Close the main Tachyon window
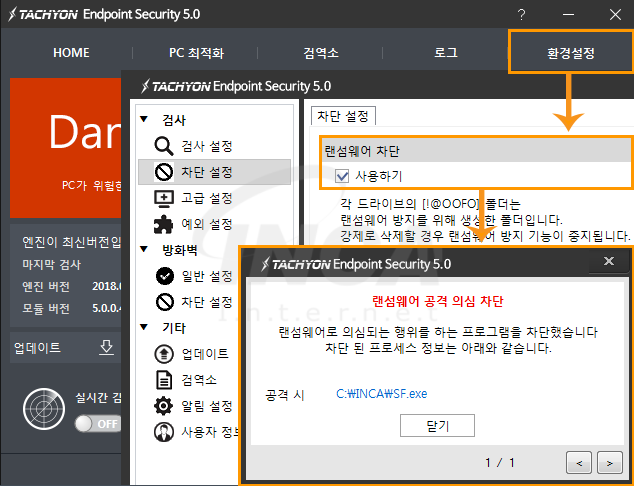 click(615, 15)
